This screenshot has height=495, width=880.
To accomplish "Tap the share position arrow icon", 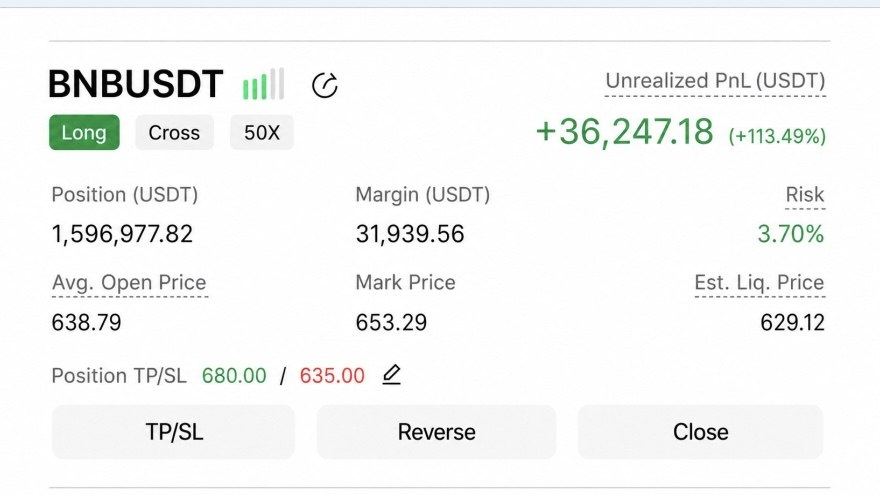I will (325, 85).
